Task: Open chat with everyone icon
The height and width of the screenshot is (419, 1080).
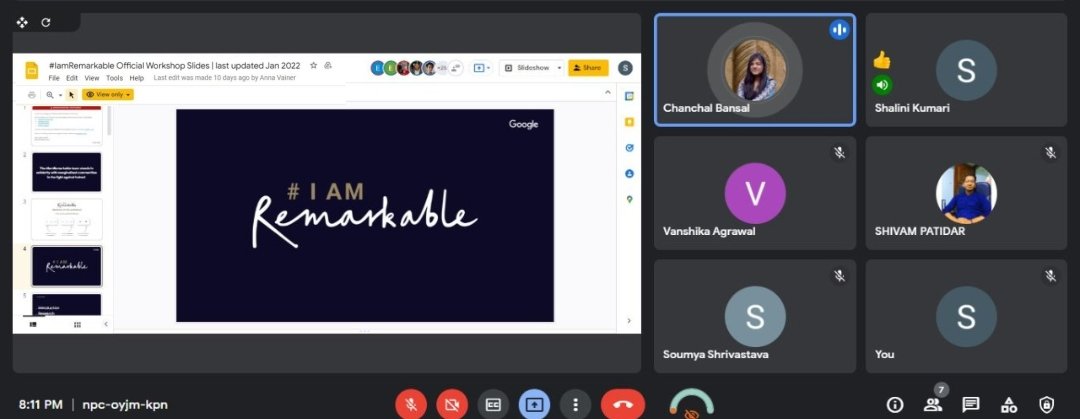Action: [x=971, y=405]
